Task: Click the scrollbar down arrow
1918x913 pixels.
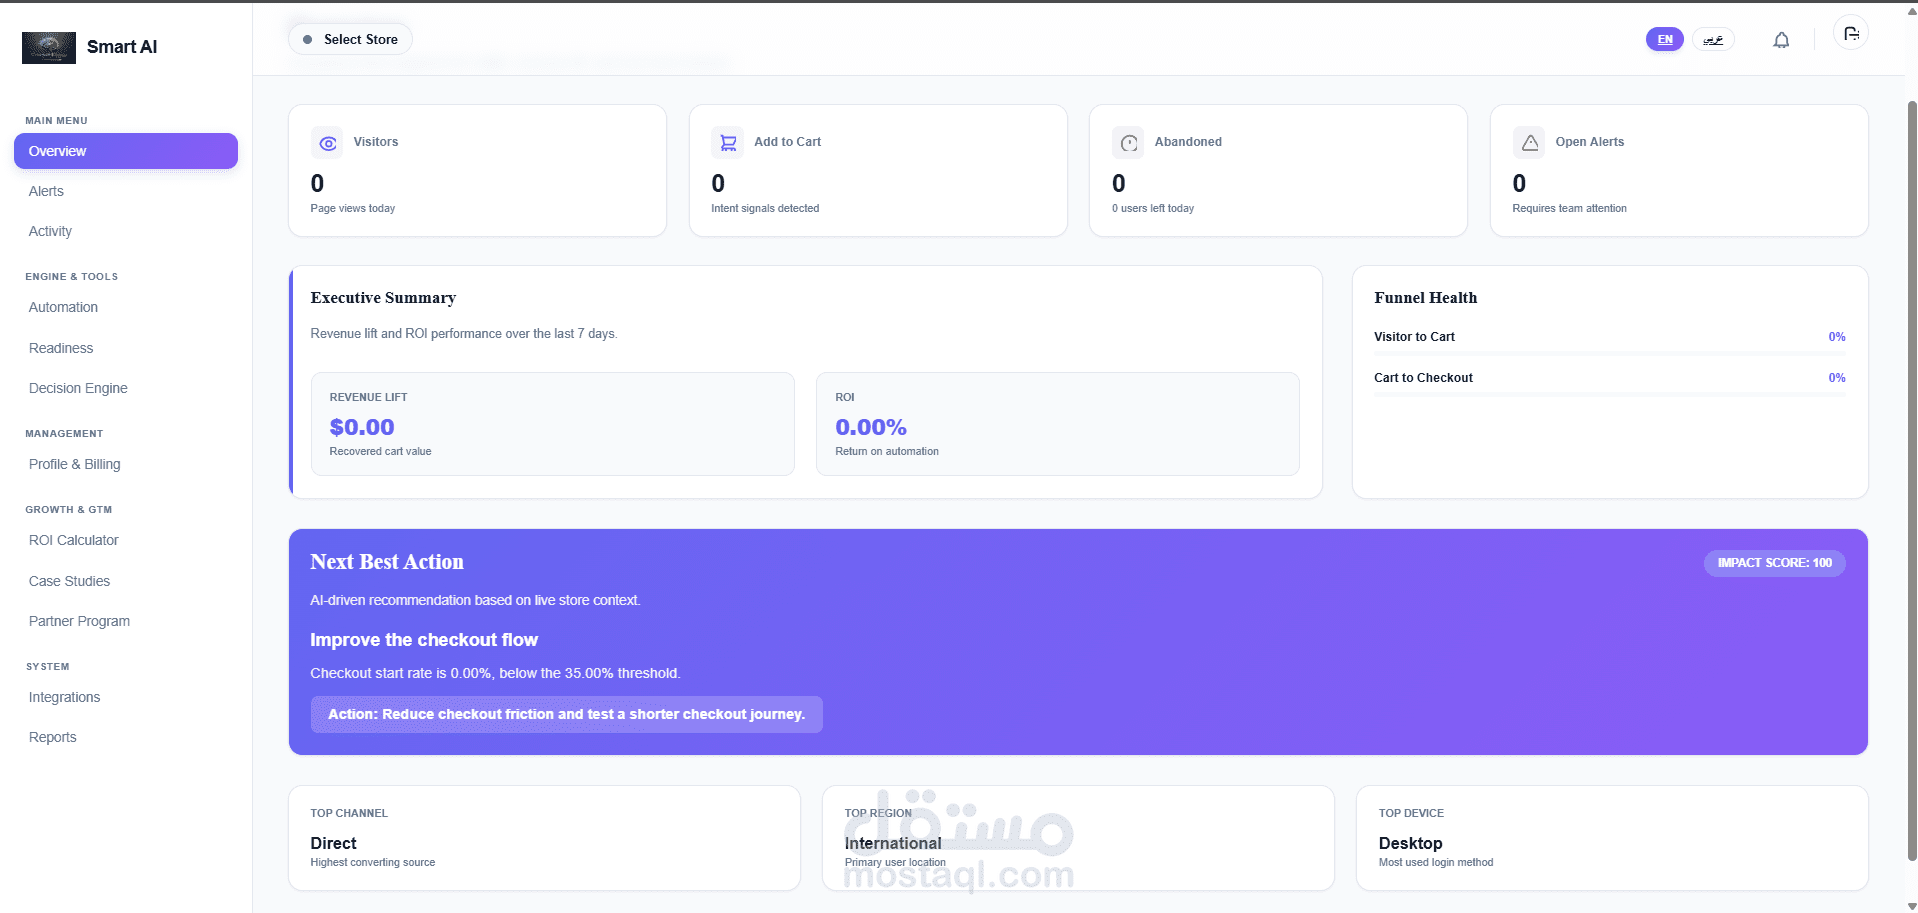Action: point(1912,906)
